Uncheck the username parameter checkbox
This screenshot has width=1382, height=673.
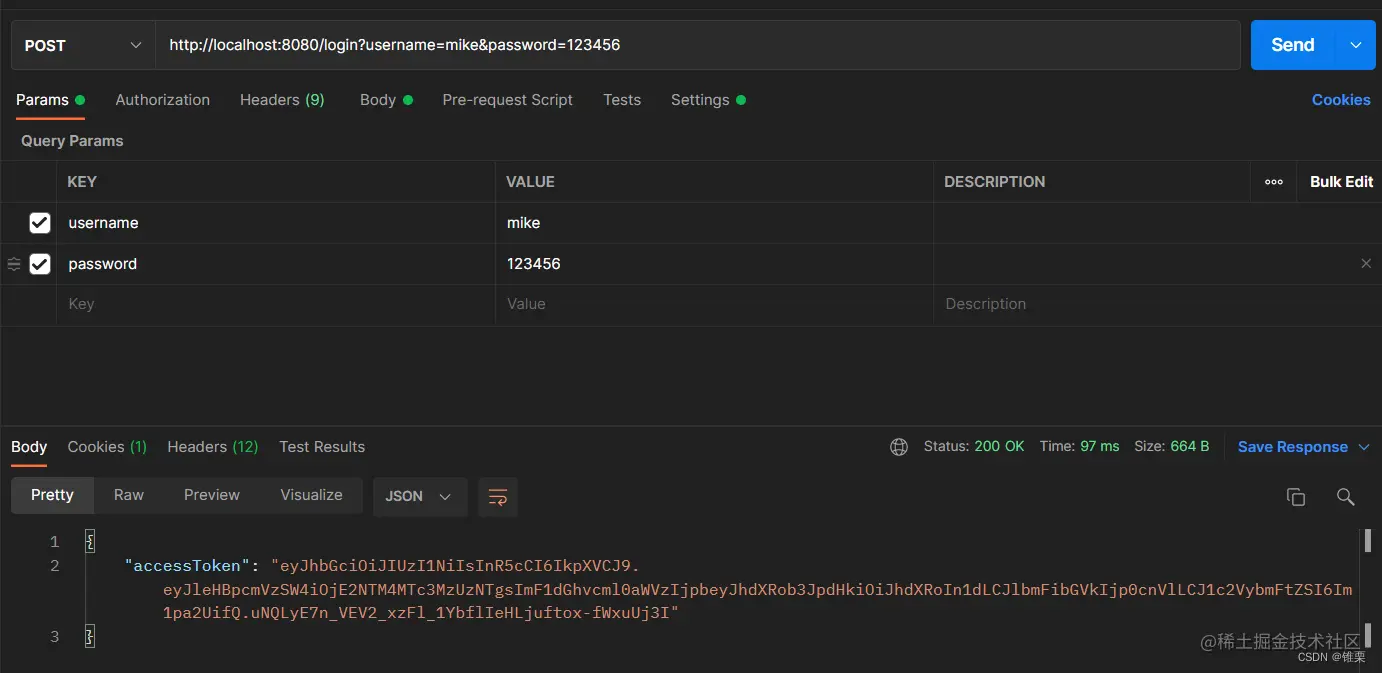point(40,223)
